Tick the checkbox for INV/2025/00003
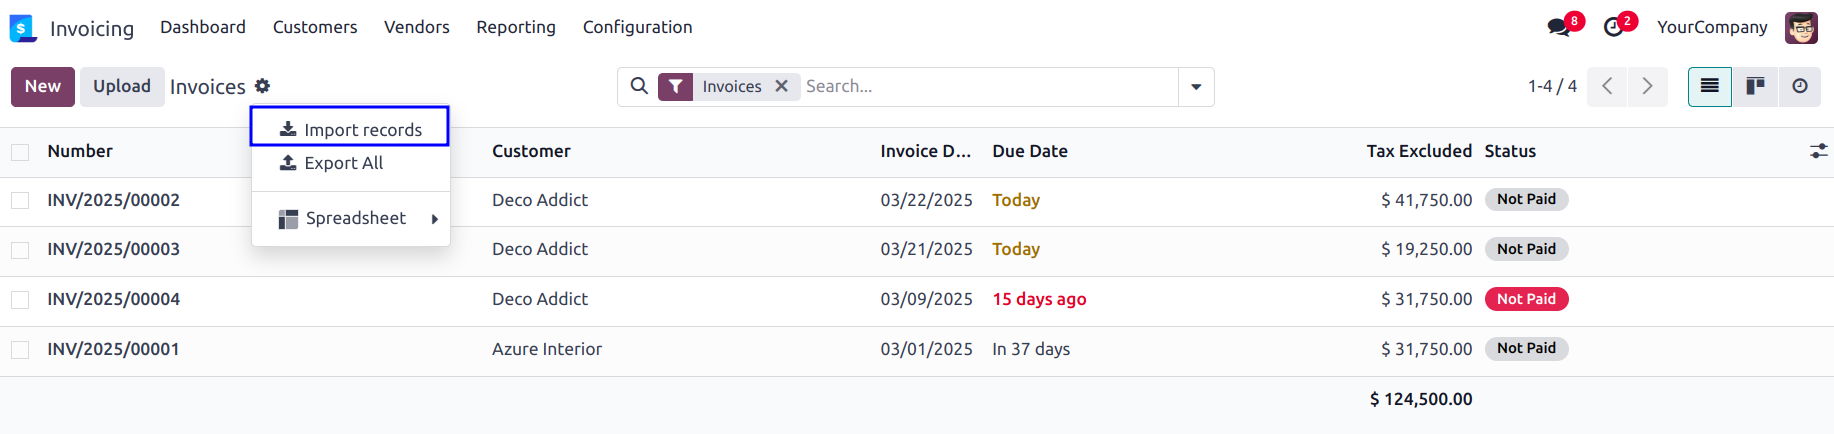The width and height of the screenshot is (1834, 434). [x=20, y=250]
